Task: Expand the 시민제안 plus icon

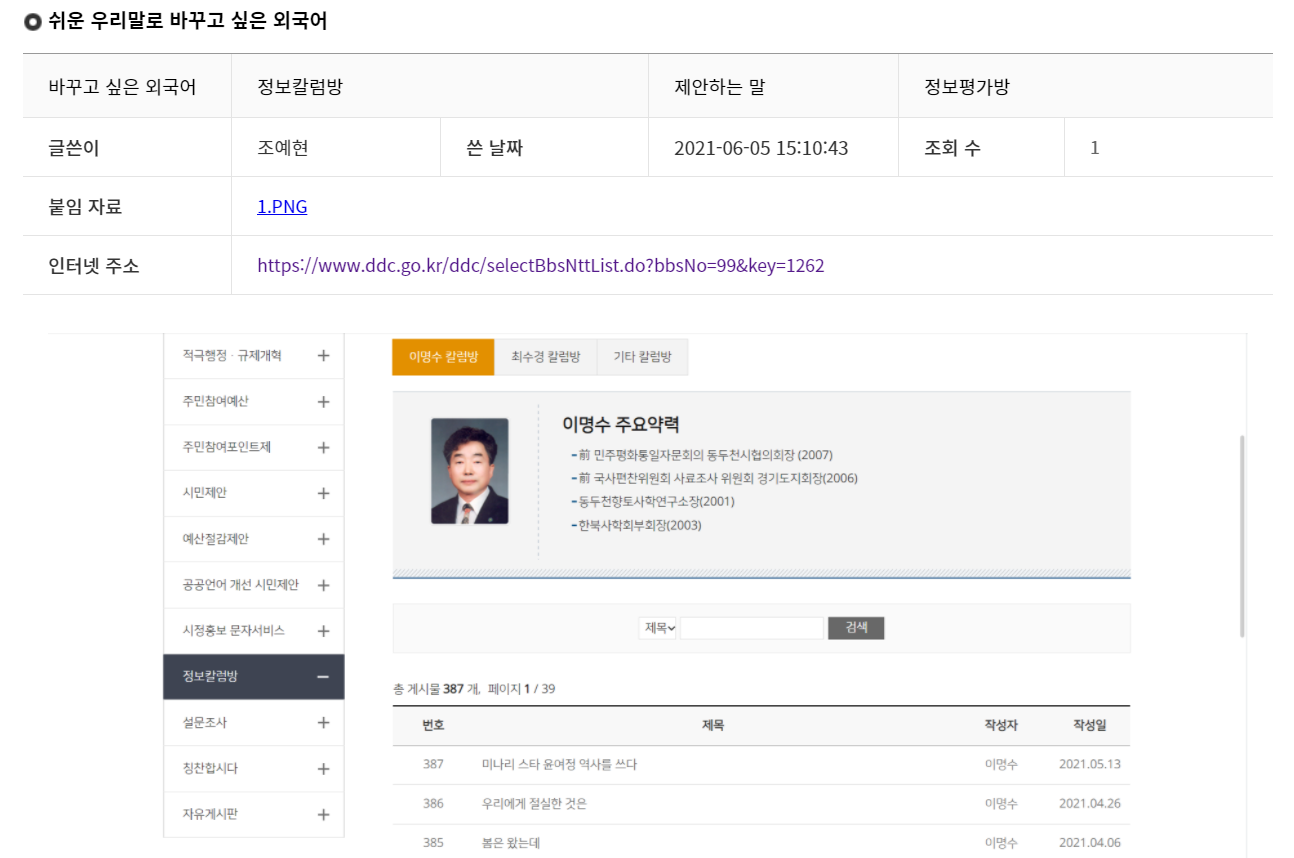Action: 323,494
